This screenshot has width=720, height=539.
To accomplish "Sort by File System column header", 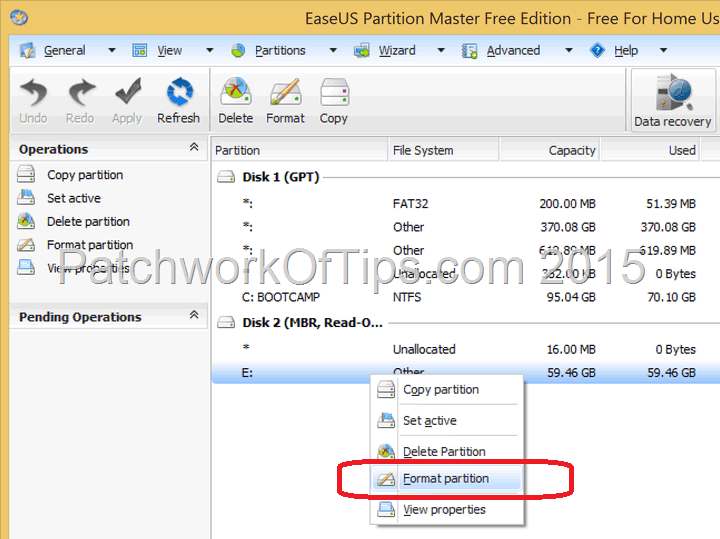I will tap(444, 150).
